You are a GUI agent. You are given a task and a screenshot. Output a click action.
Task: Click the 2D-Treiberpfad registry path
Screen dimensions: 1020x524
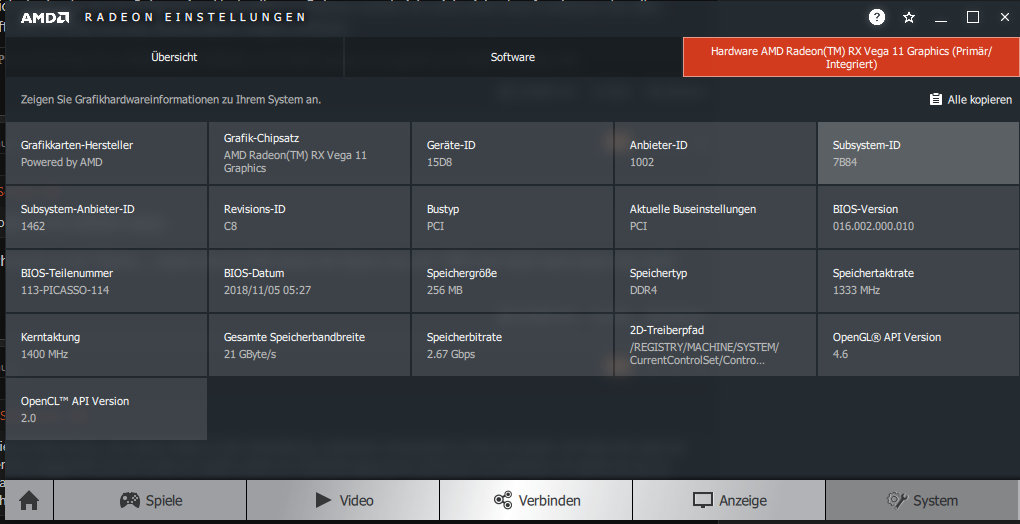(x=704, y=354)
